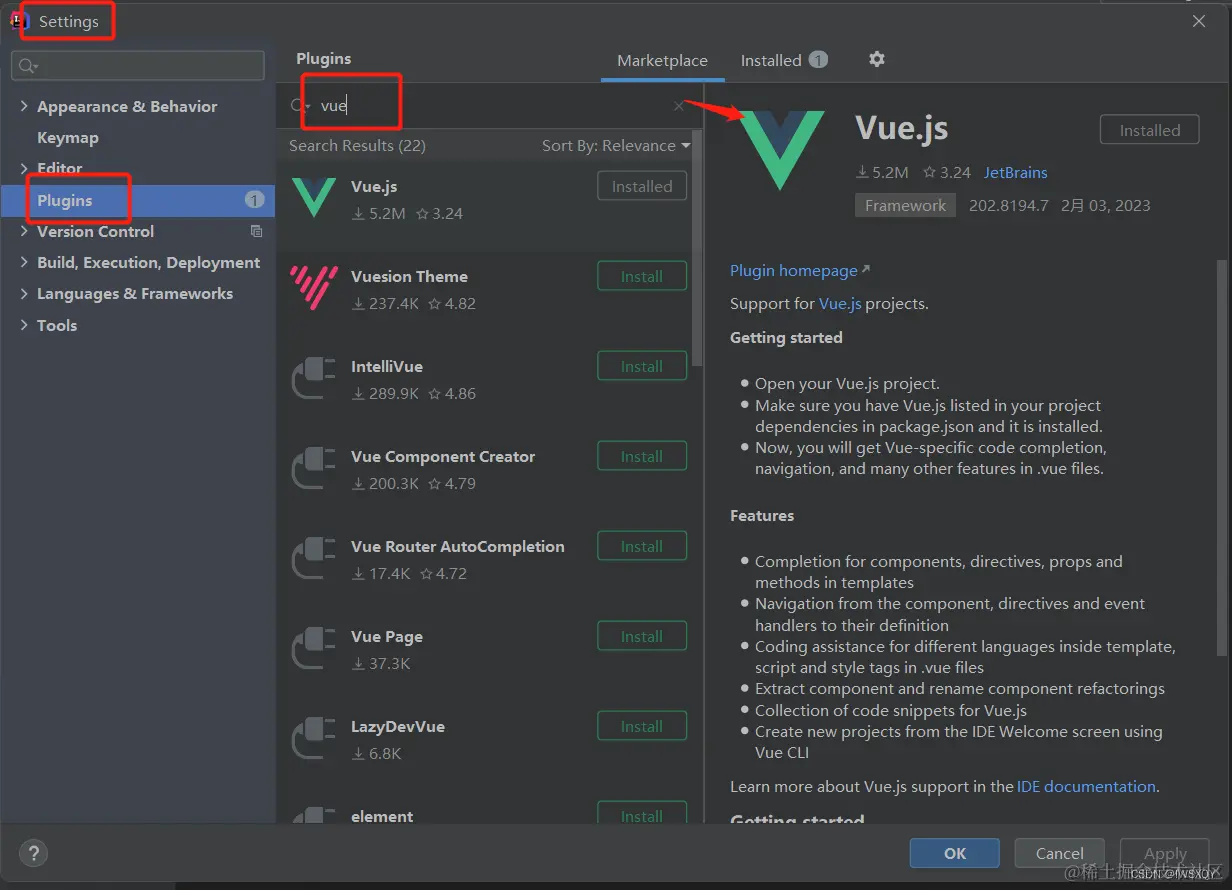1232x890 pixels.
Task: Click the Vuesion Theme plugin icon
Action: 313,288
